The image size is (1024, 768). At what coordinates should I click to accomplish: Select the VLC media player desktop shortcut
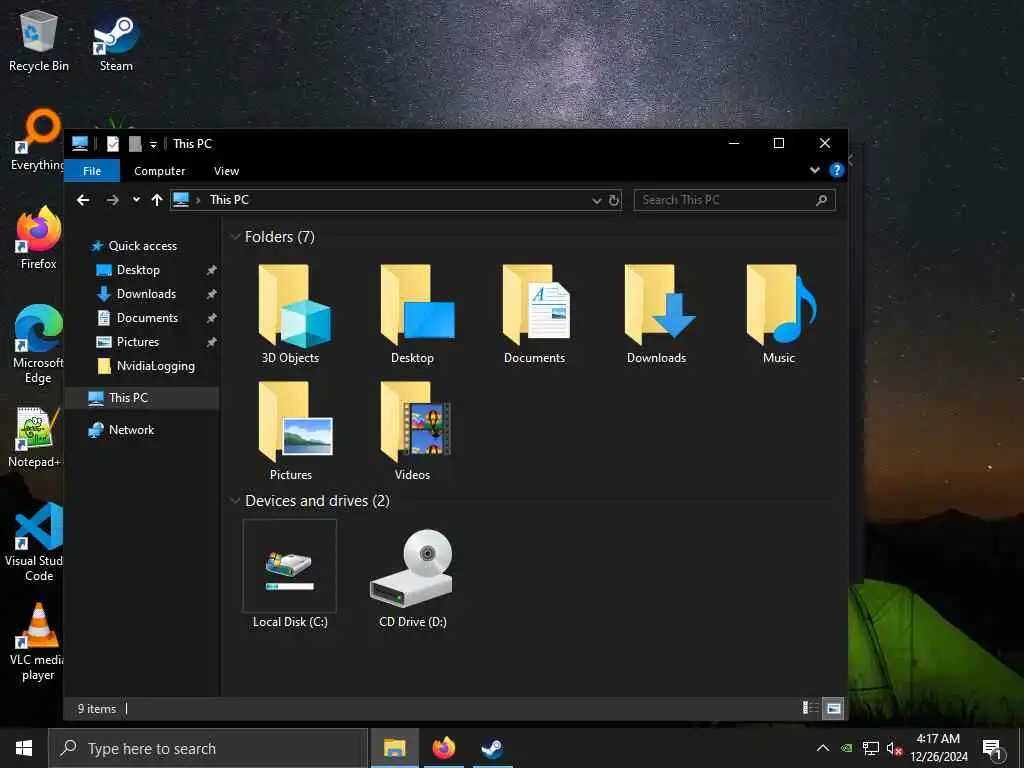[x=37, y=642]
